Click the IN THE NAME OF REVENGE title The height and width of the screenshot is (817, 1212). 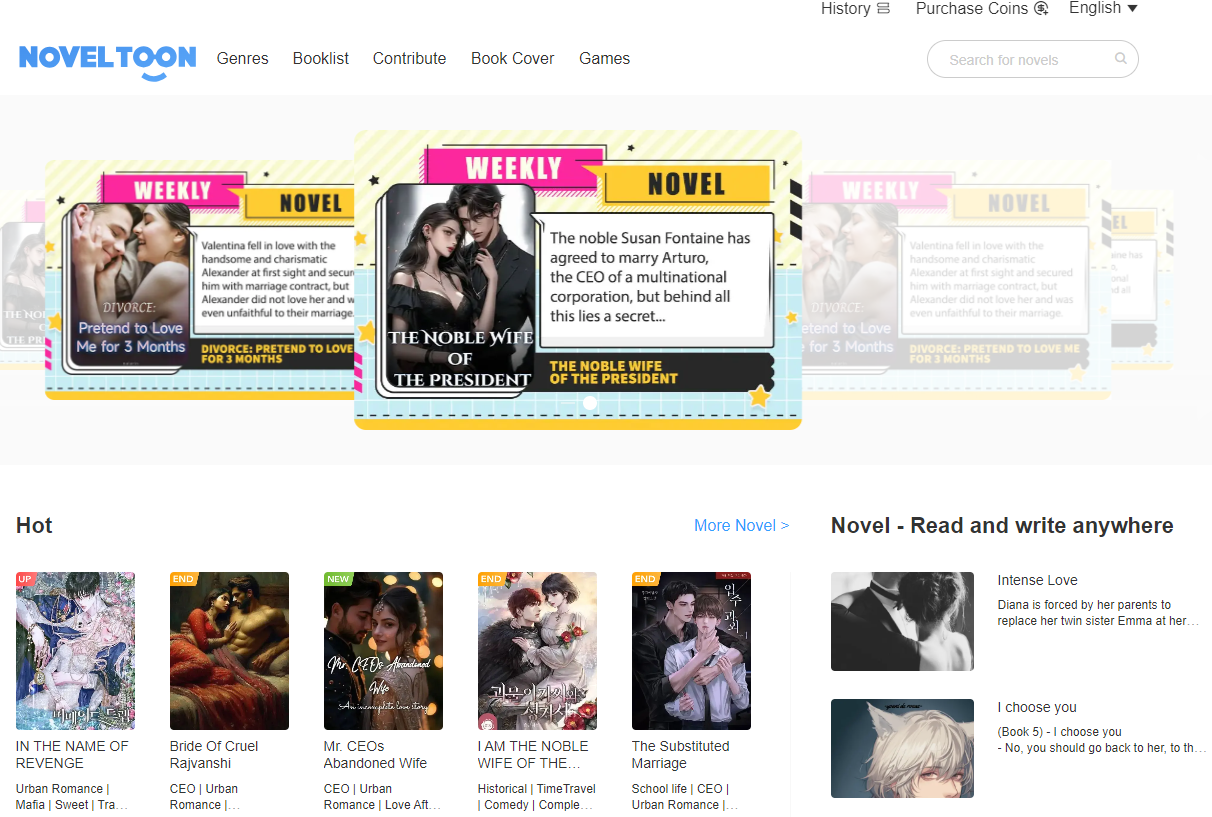tap(72, 755)
